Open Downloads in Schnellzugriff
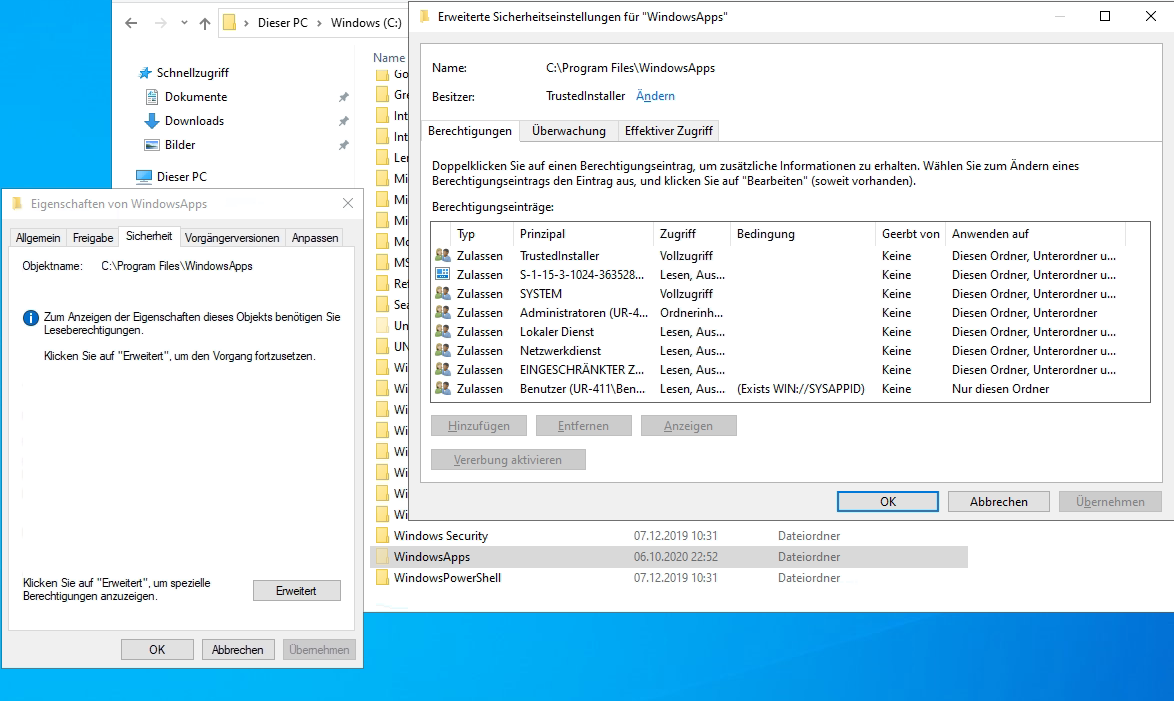Viewport: 1174px width, 701px height. [194, 121]
